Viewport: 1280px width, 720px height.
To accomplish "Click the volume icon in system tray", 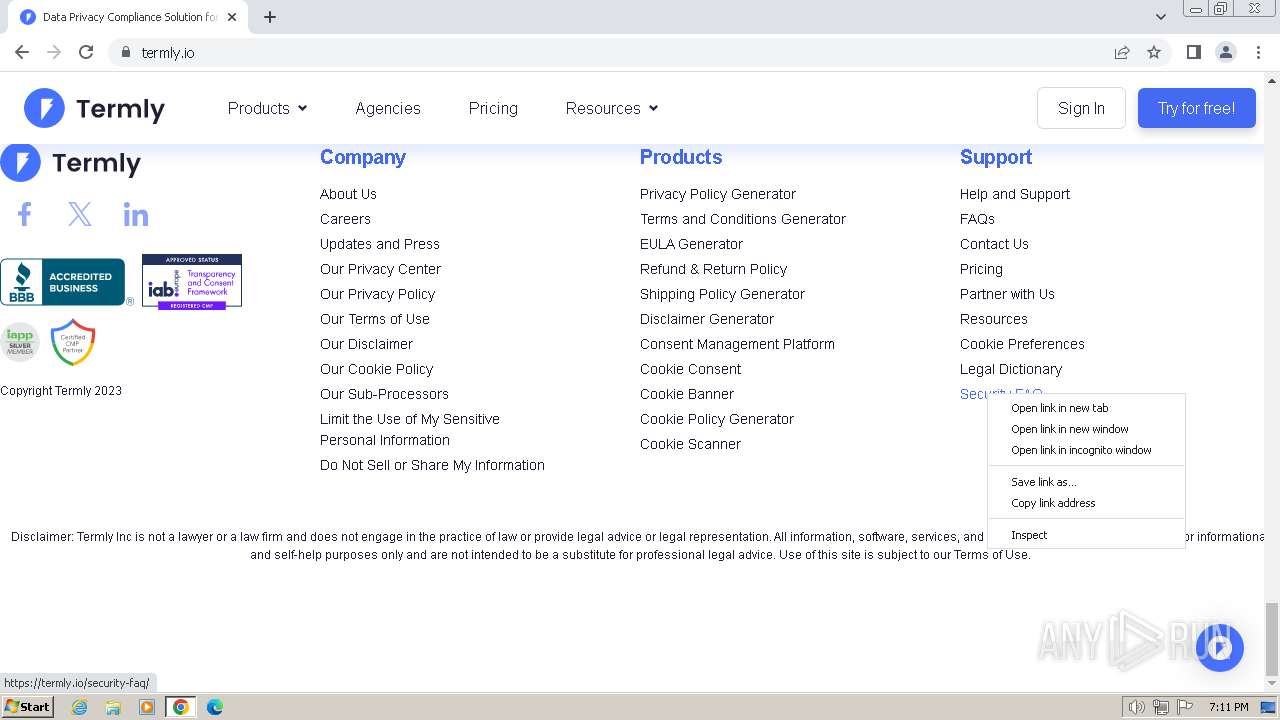I will click(x=1137, y=707).
